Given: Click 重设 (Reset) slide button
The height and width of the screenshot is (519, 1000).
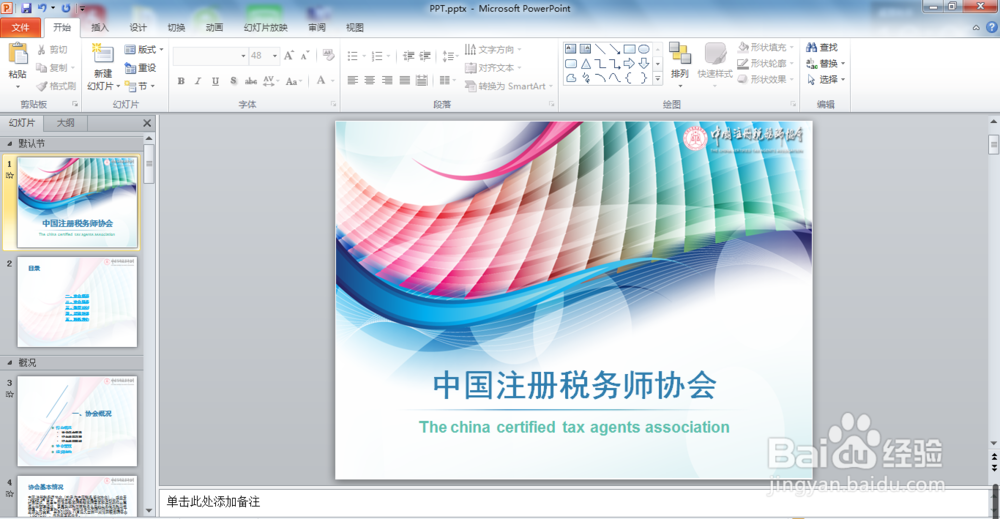Looking at the screenshot, I should (x=140, y=68).
